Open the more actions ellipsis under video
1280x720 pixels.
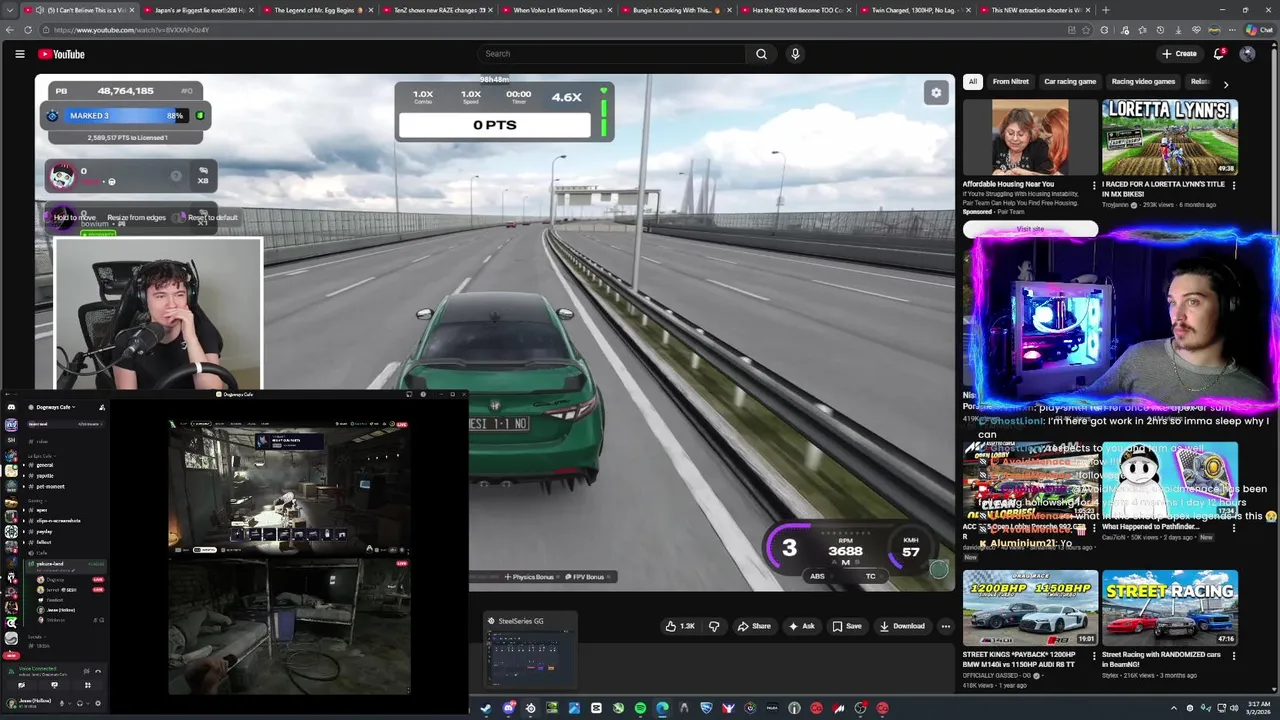(x=945, y=626)
